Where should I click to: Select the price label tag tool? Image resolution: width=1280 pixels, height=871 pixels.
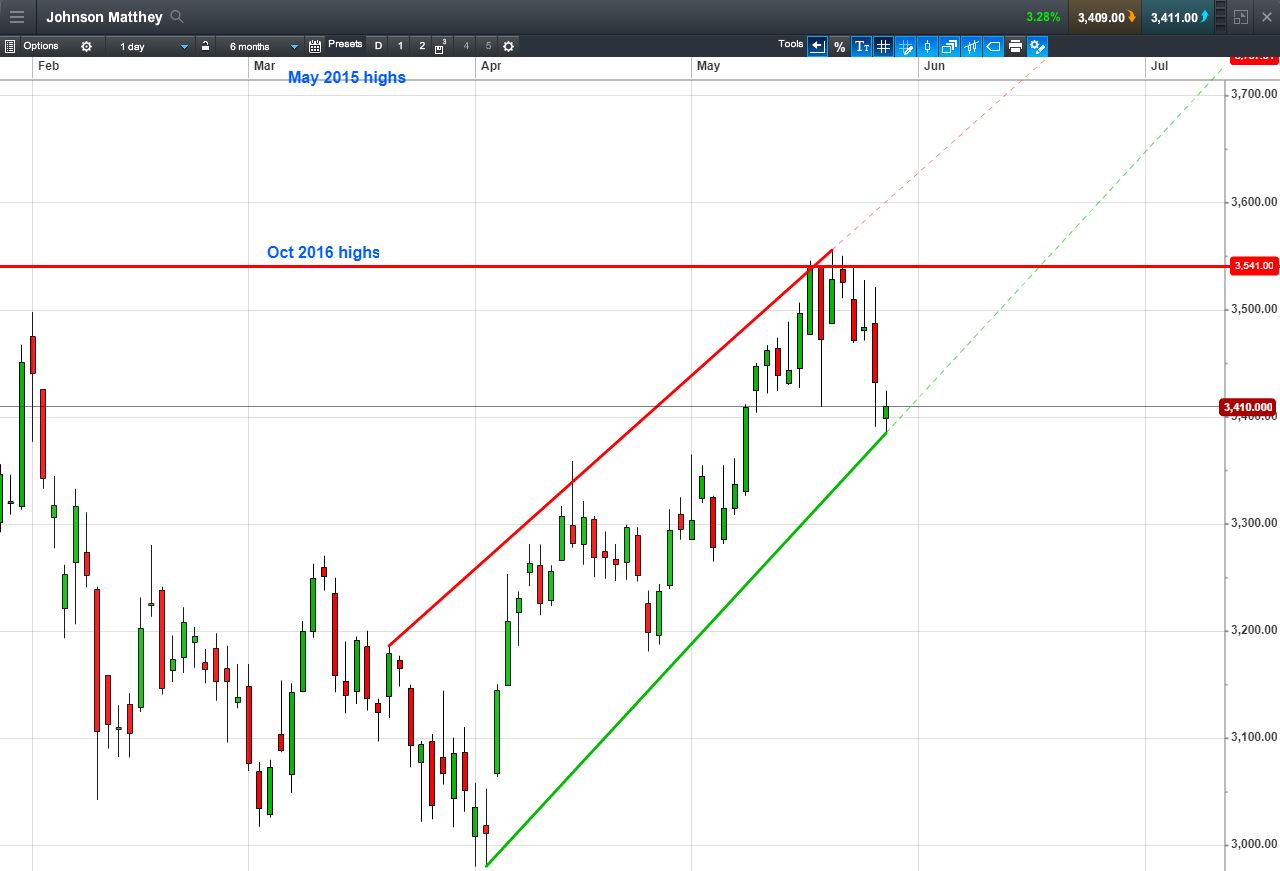(x=994, y=46)
